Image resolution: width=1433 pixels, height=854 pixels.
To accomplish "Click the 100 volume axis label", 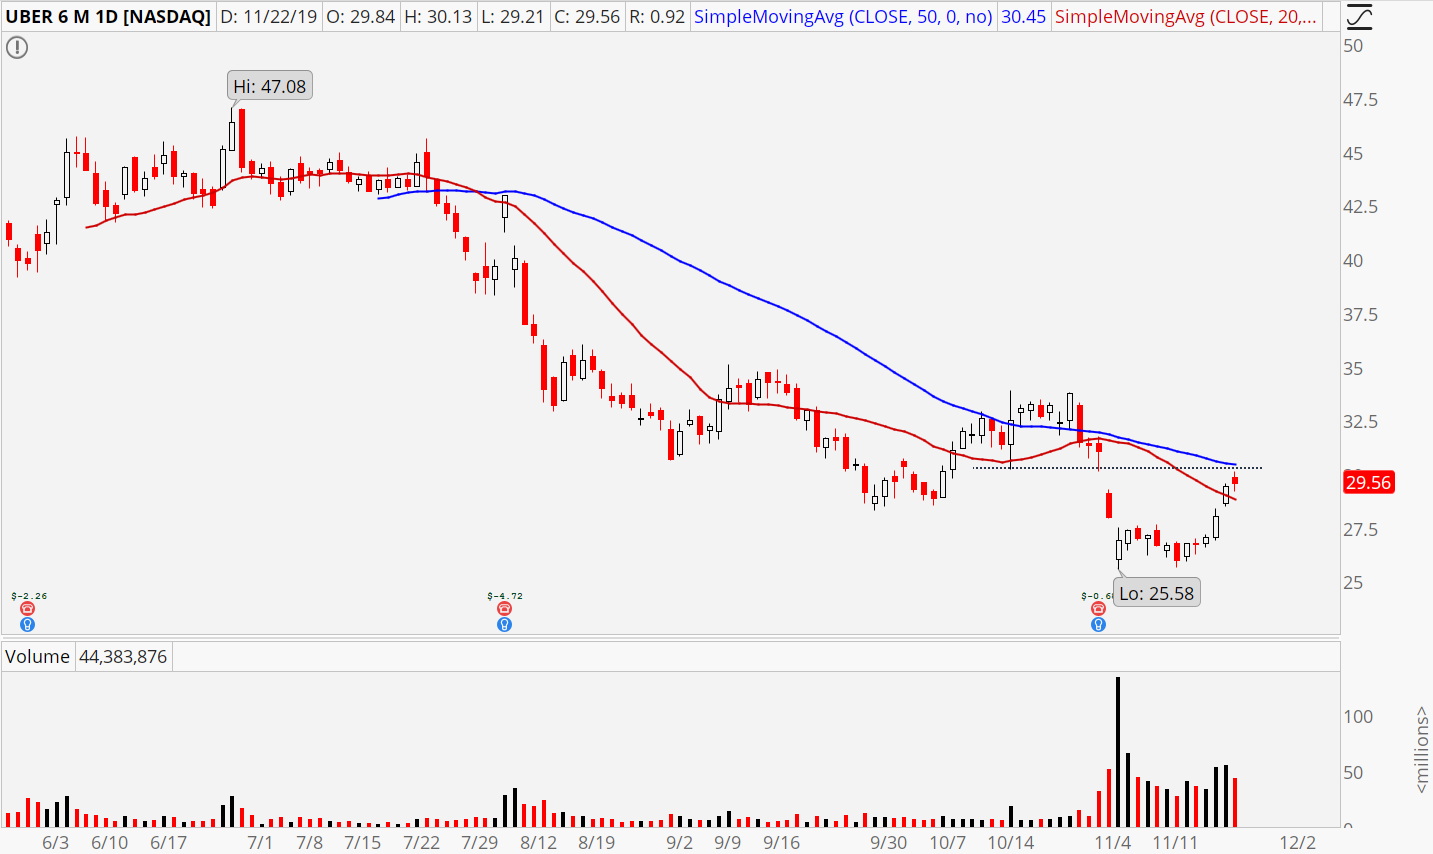I will 1358,717.
